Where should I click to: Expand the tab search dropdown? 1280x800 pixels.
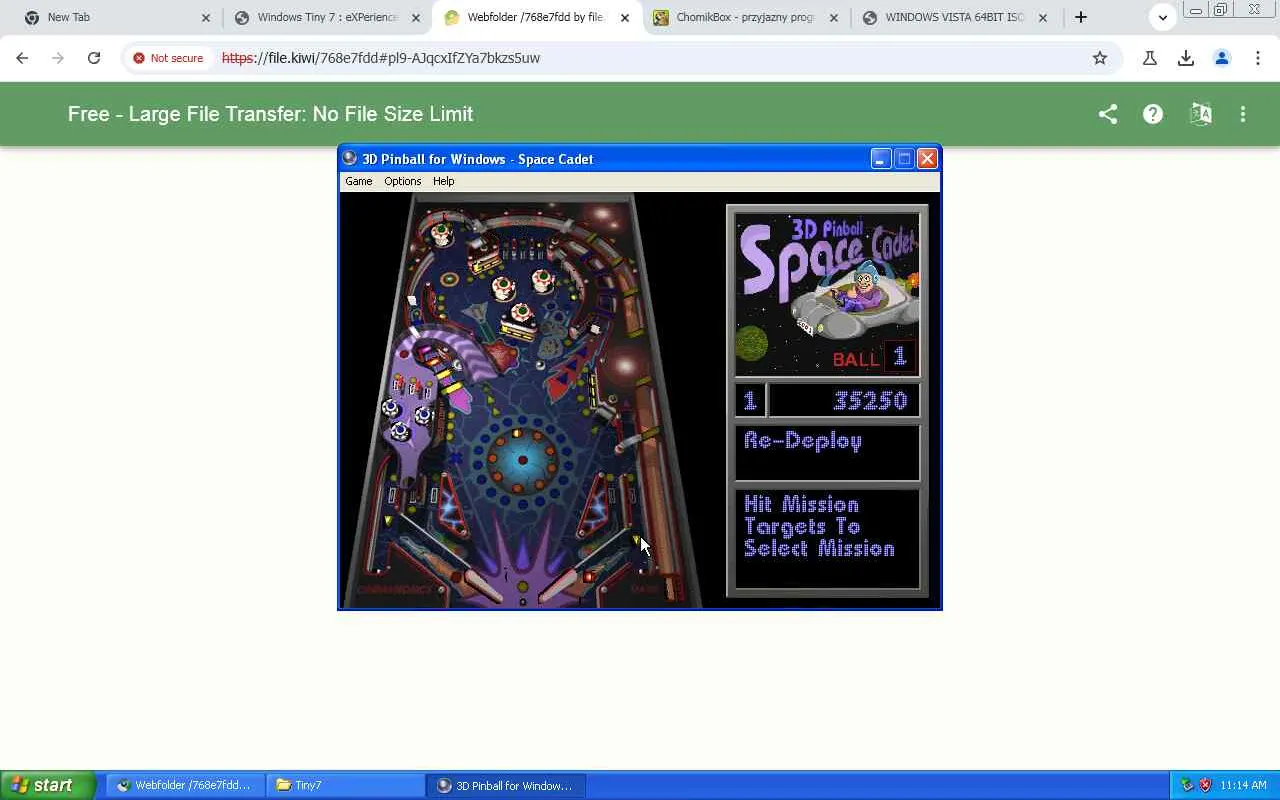[1163, 17]
